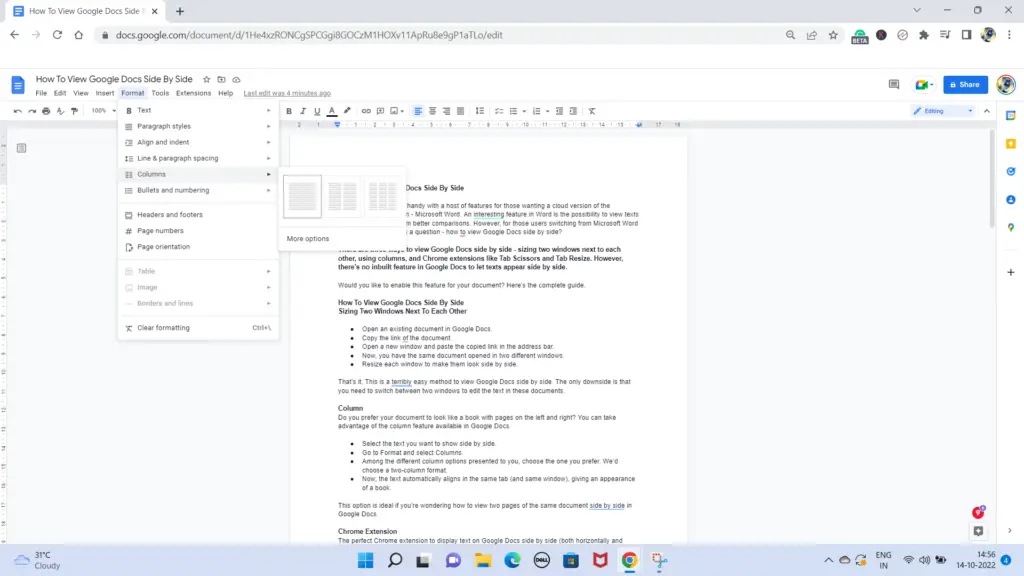The image size is (1024, 576).
Task: Open the Google Meet call dropdown
Action: click(x=924, y=84)
